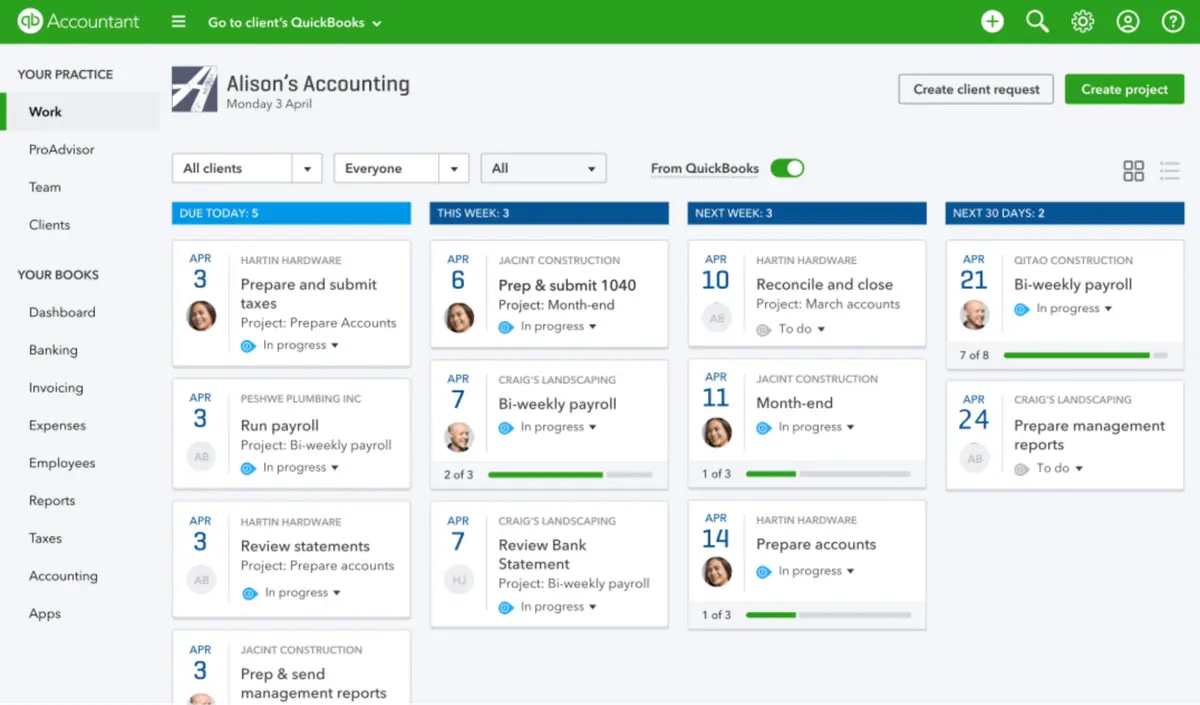Switch to list view icon

[x=1170, y=171]
